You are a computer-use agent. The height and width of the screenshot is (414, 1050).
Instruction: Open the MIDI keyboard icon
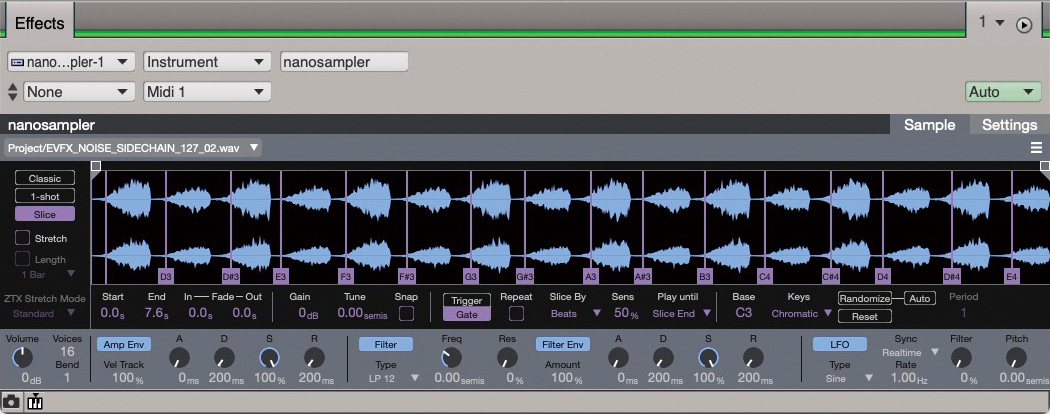[34, 401]
